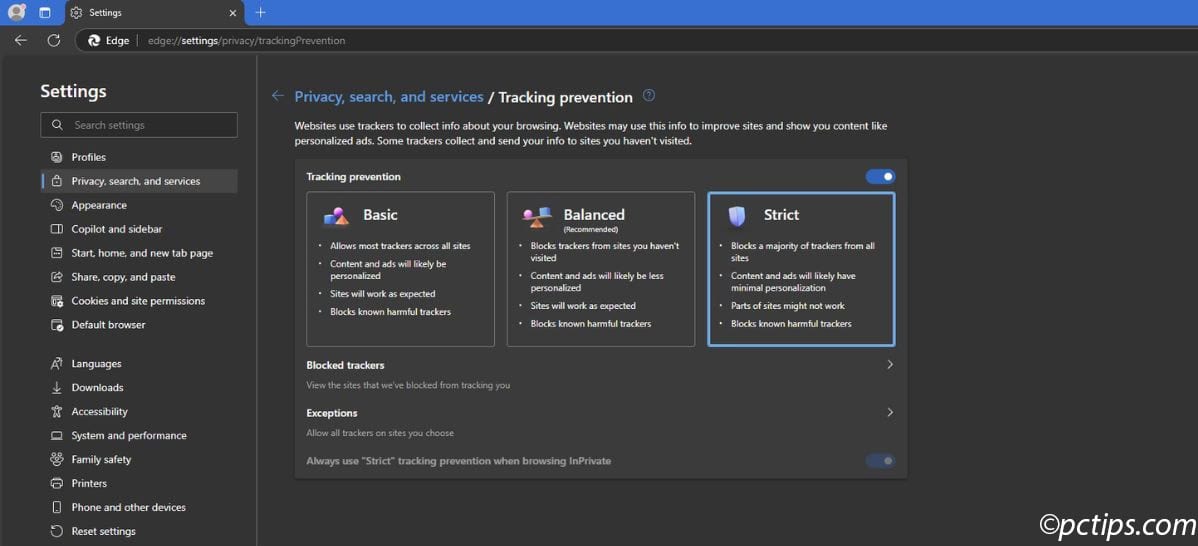This screenshot has height=546, width=1198.
Task: Select the Basic tracking prevention option
Action: pos(400,269)
